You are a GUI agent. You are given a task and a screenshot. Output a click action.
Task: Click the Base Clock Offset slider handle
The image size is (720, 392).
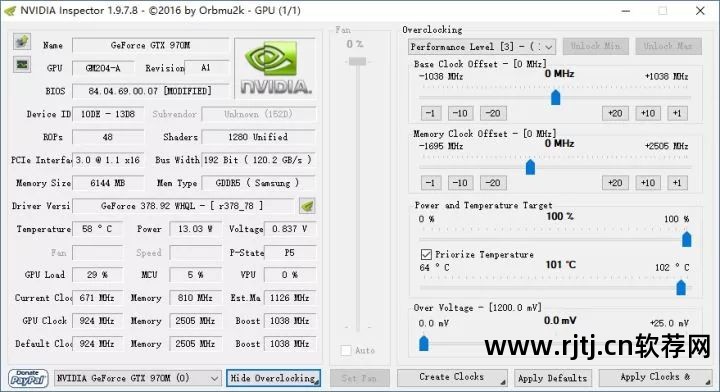556,97
